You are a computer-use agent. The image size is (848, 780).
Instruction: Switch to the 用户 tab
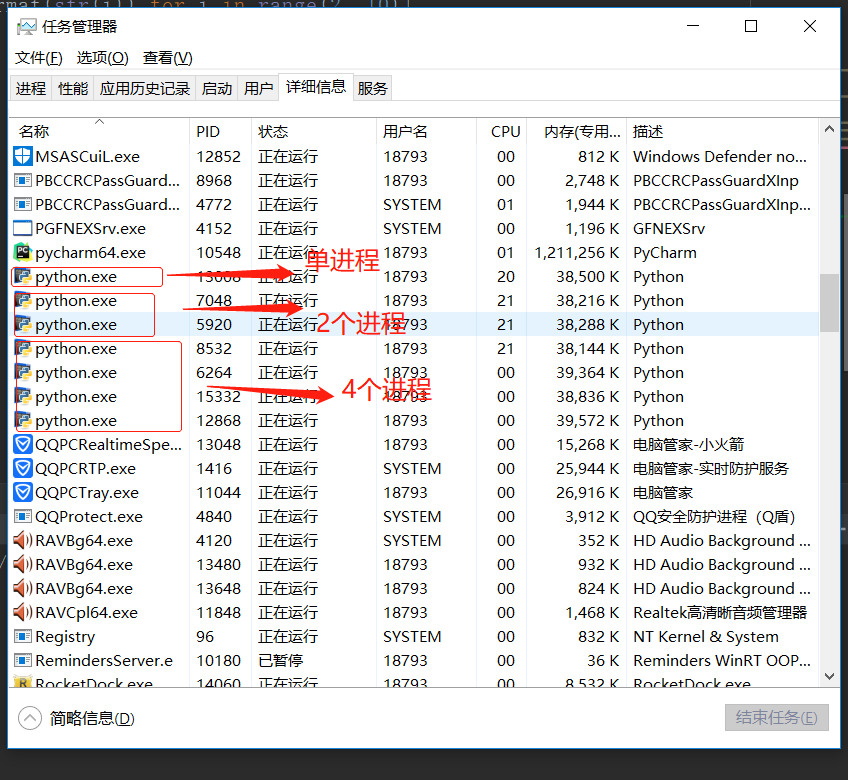click(x=258, y=88)
